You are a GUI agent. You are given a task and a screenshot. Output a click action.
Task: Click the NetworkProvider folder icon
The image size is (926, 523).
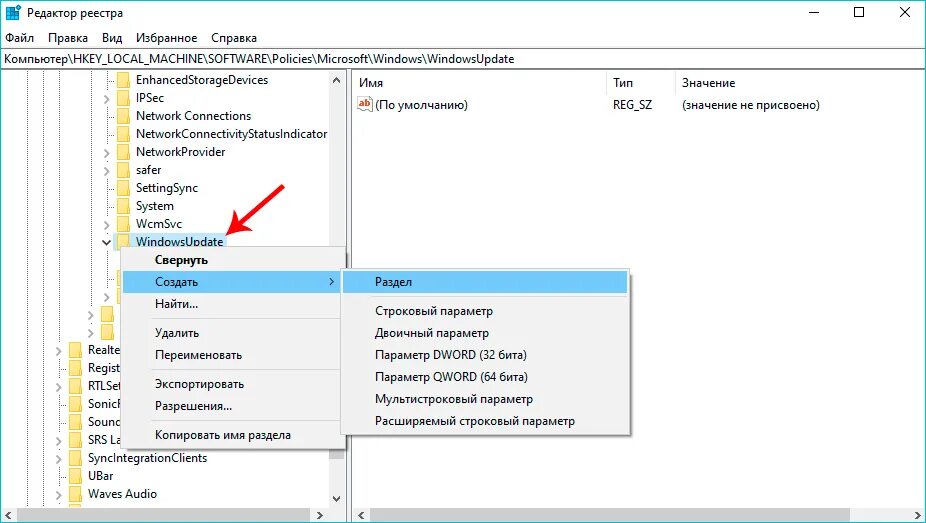[123, 152]
